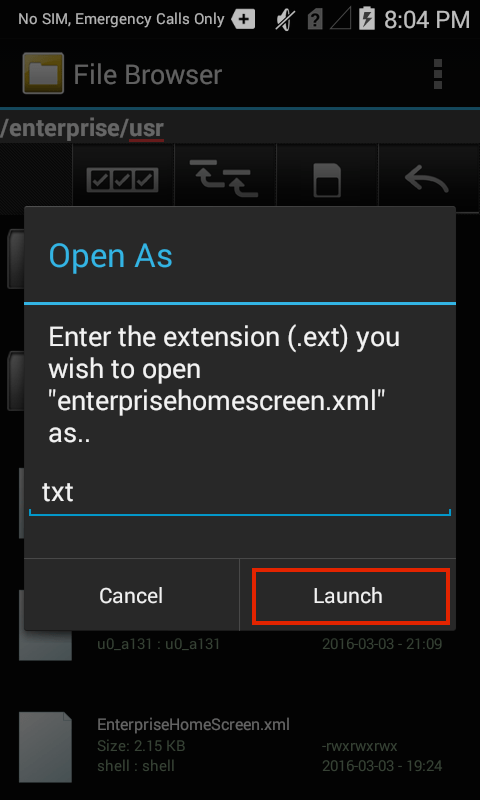Tap the 8:04 PM clock

pyautogui.click(x=426, y=20)
